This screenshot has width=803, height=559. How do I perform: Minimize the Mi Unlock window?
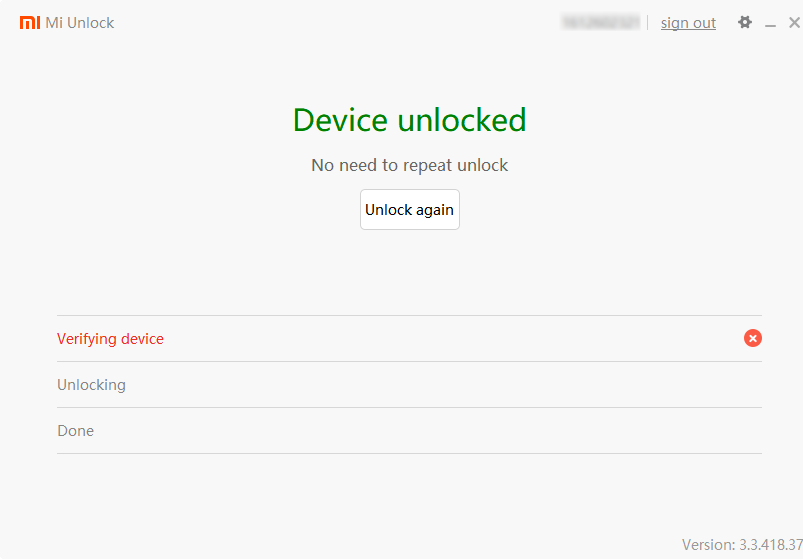pos(770,23)
